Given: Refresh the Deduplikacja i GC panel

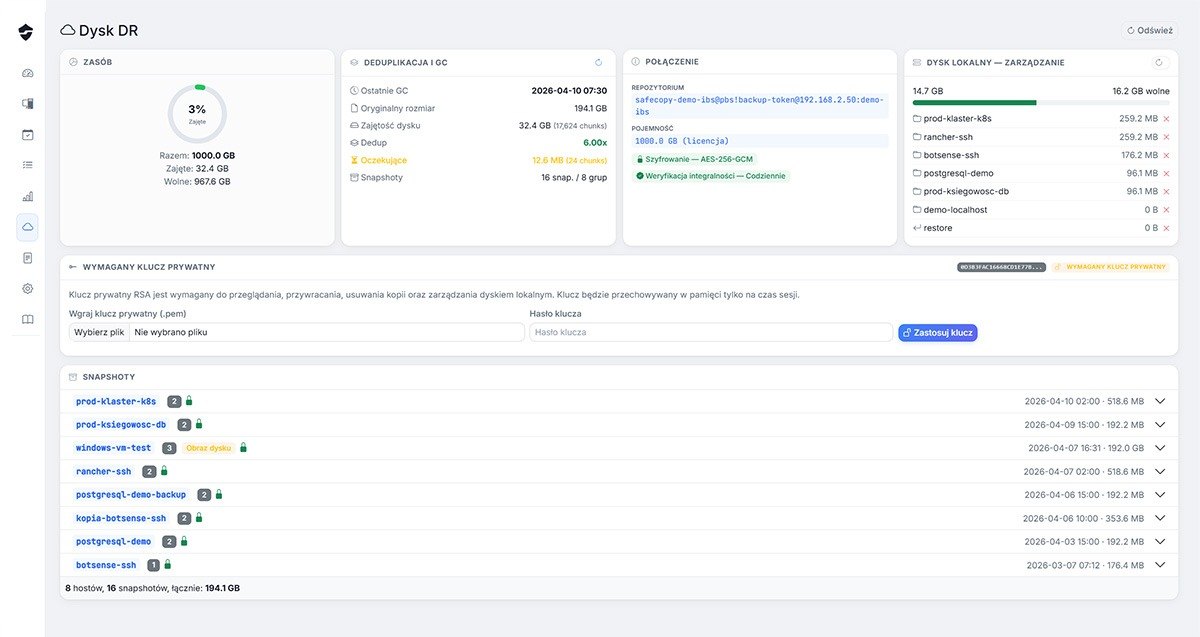Looking at the screenshot, I should pyautogui.click(x=599, y=62).
